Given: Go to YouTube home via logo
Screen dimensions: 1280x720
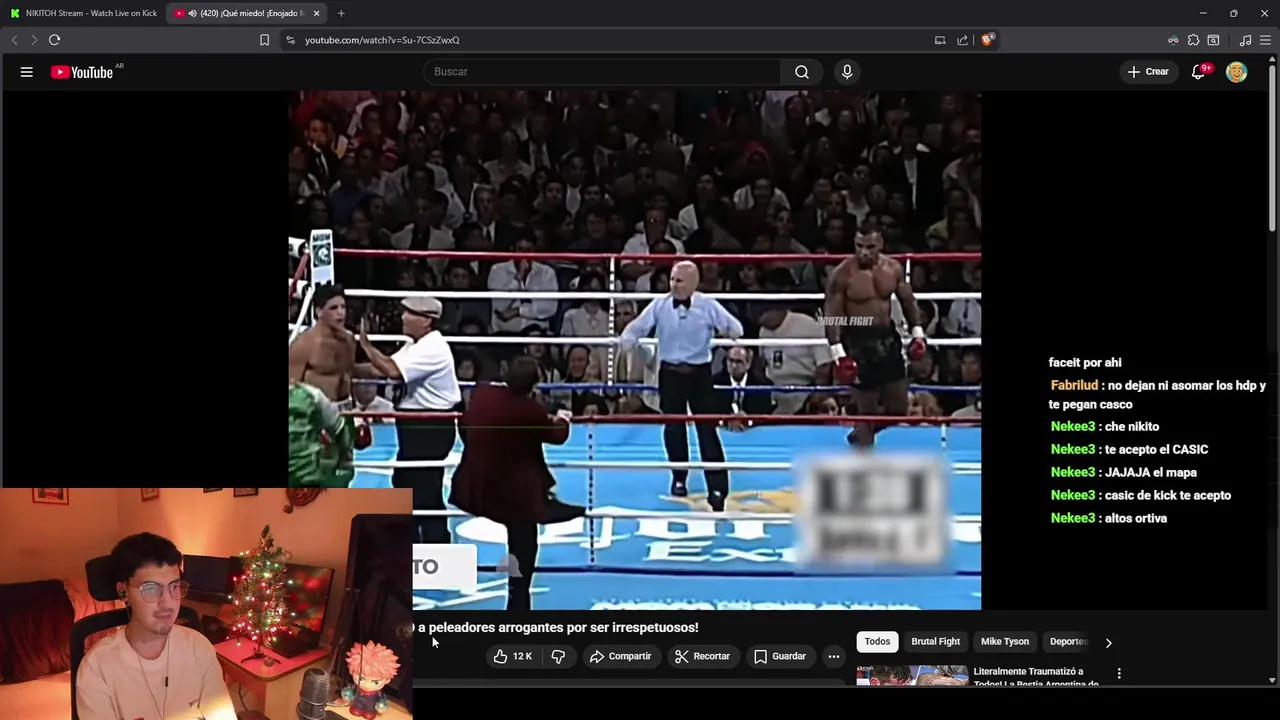Looking at the screenshot, I should (x=83, y=72).
